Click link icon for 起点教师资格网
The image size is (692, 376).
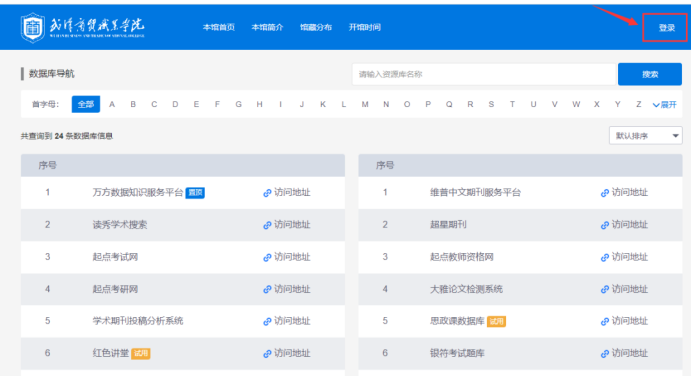(x=605, y=257)
